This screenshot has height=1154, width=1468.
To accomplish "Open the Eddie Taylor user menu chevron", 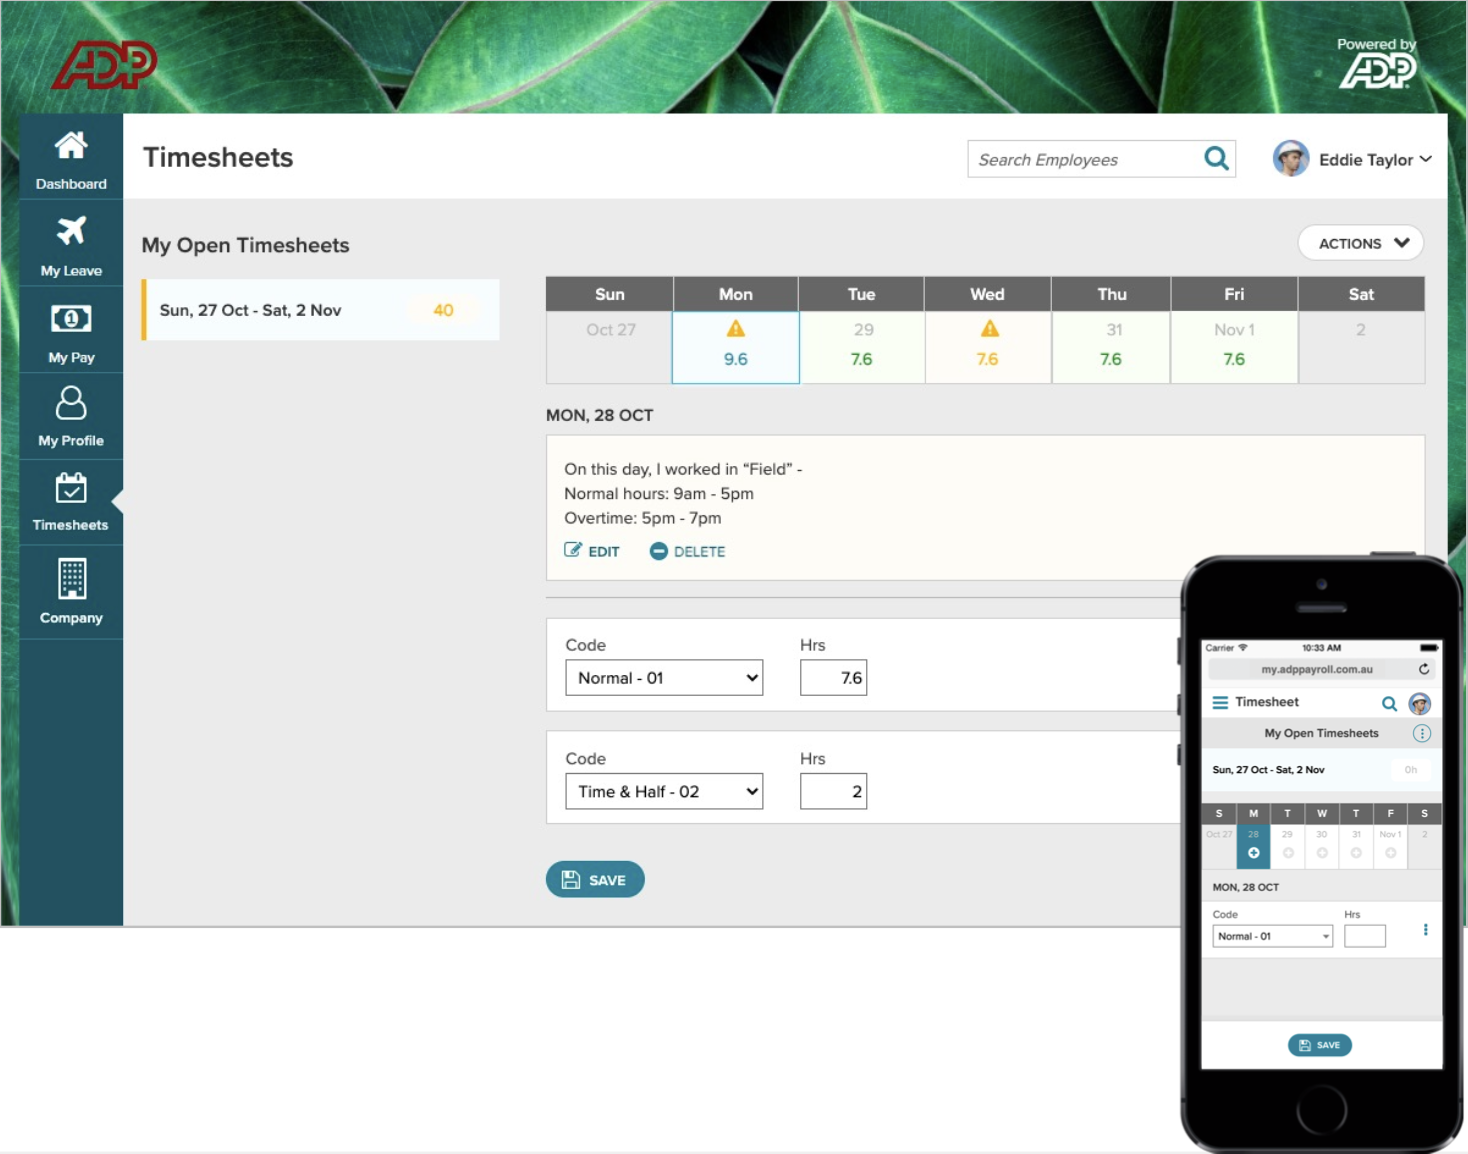I will tap(1426, 159).
